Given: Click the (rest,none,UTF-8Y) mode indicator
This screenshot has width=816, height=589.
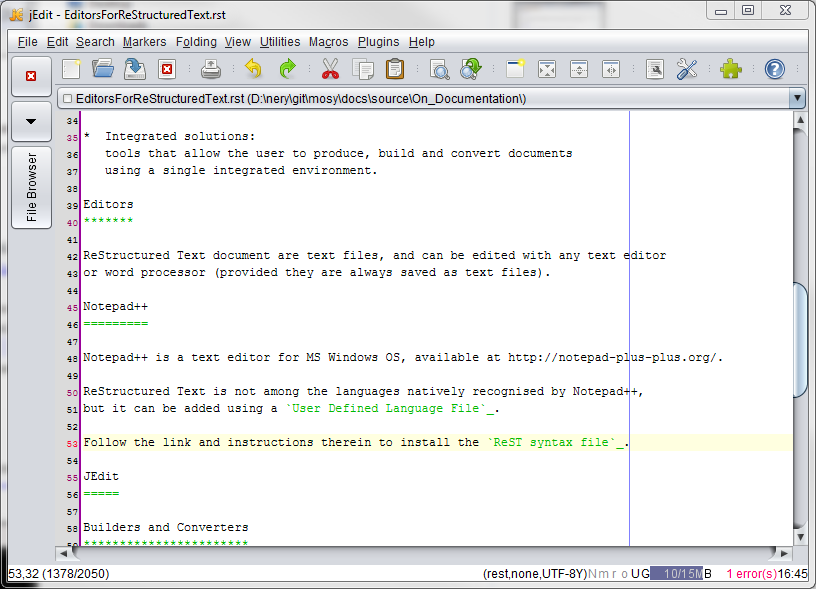Looking at the screenshot, I should point(534,573).
